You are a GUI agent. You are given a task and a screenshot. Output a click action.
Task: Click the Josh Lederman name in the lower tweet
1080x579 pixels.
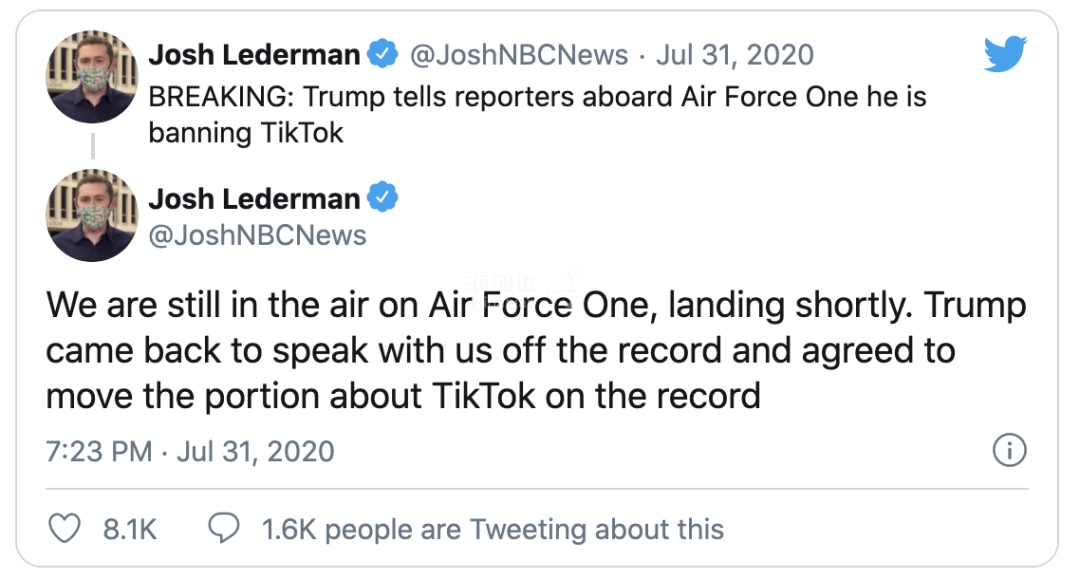(x=254, y=199)
